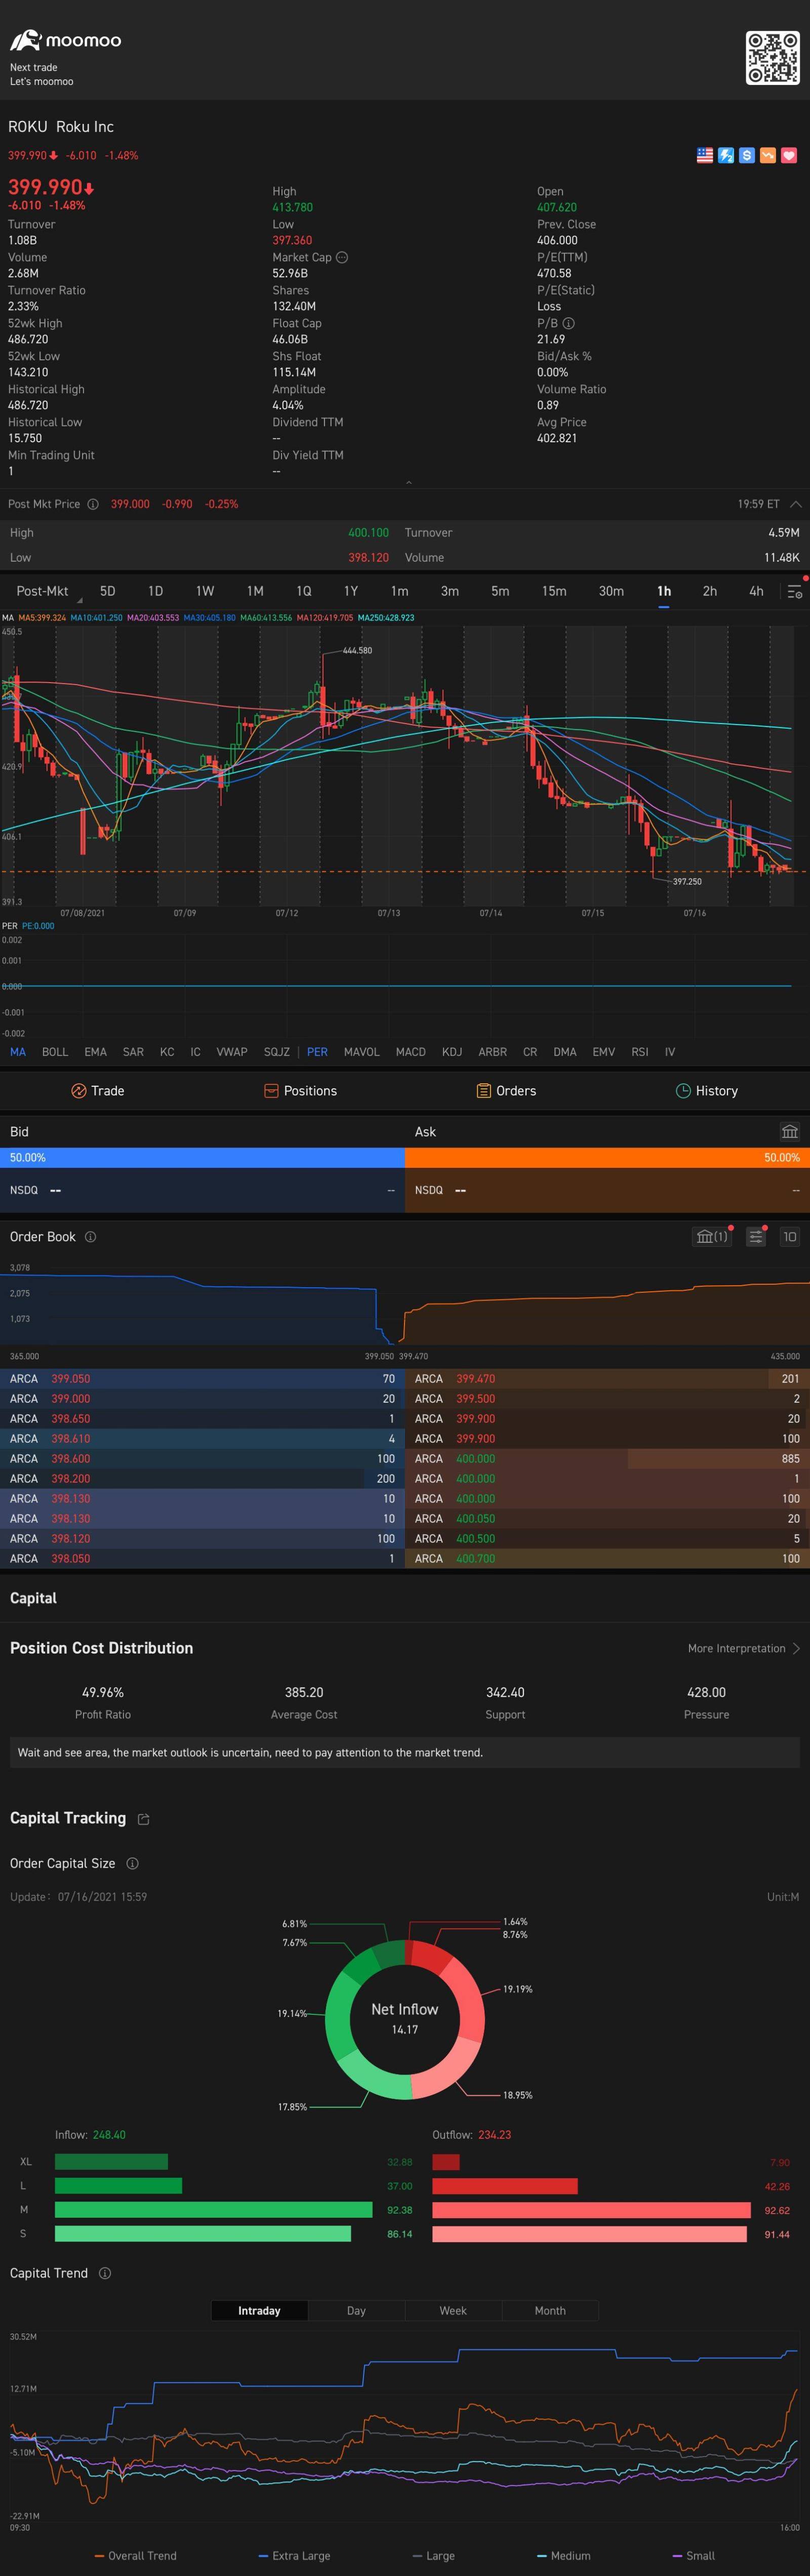Open Order Book exchange selector (1)
The image size is (810, 2576).
pos(712,1237)
